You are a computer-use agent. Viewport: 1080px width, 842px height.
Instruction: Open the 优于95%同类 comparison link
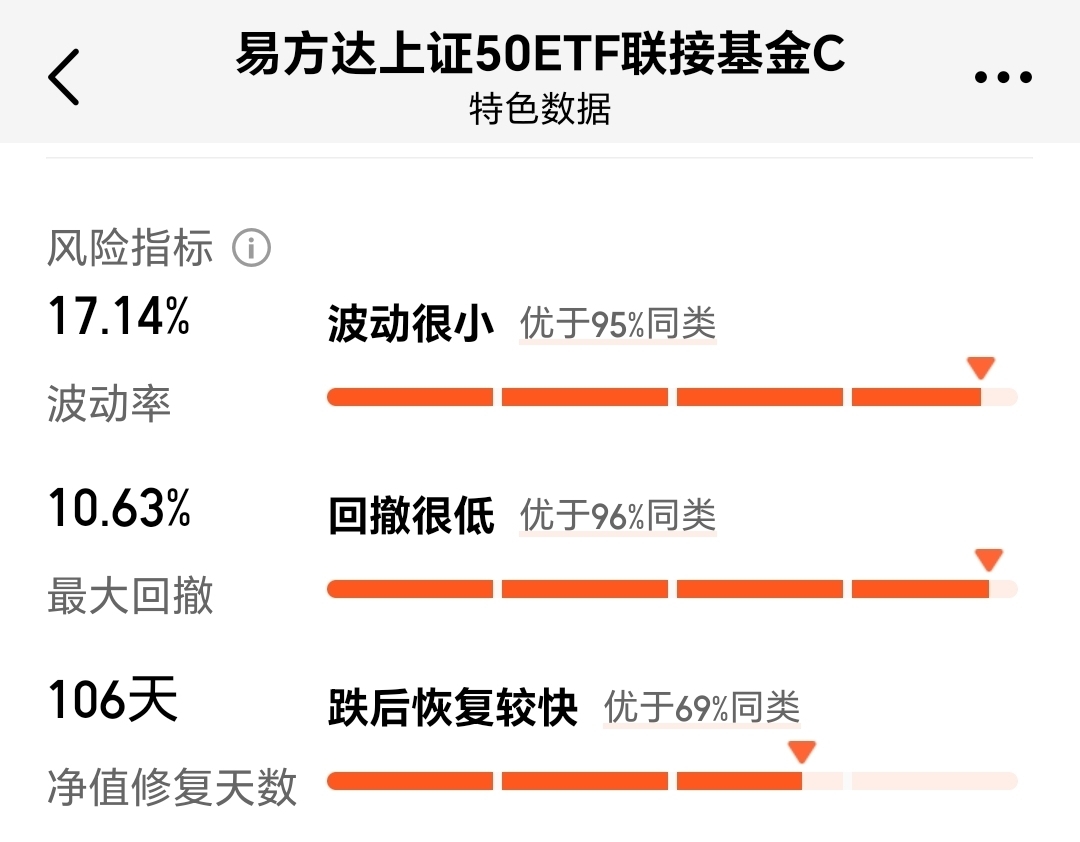[x=617, y=324]
